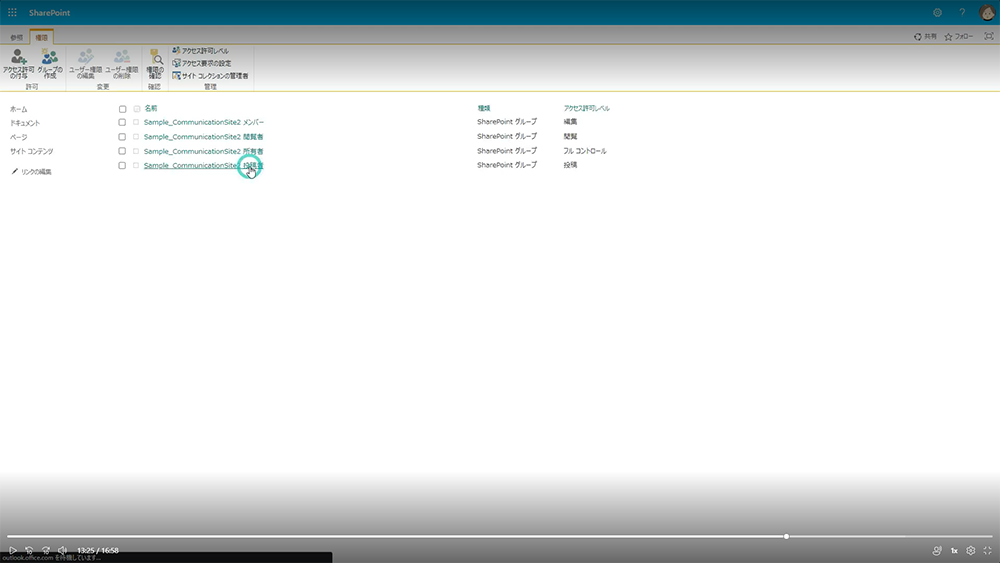Open アクセス要求の設定 in ribbon
1000x563 pixels.
point(202,63)
